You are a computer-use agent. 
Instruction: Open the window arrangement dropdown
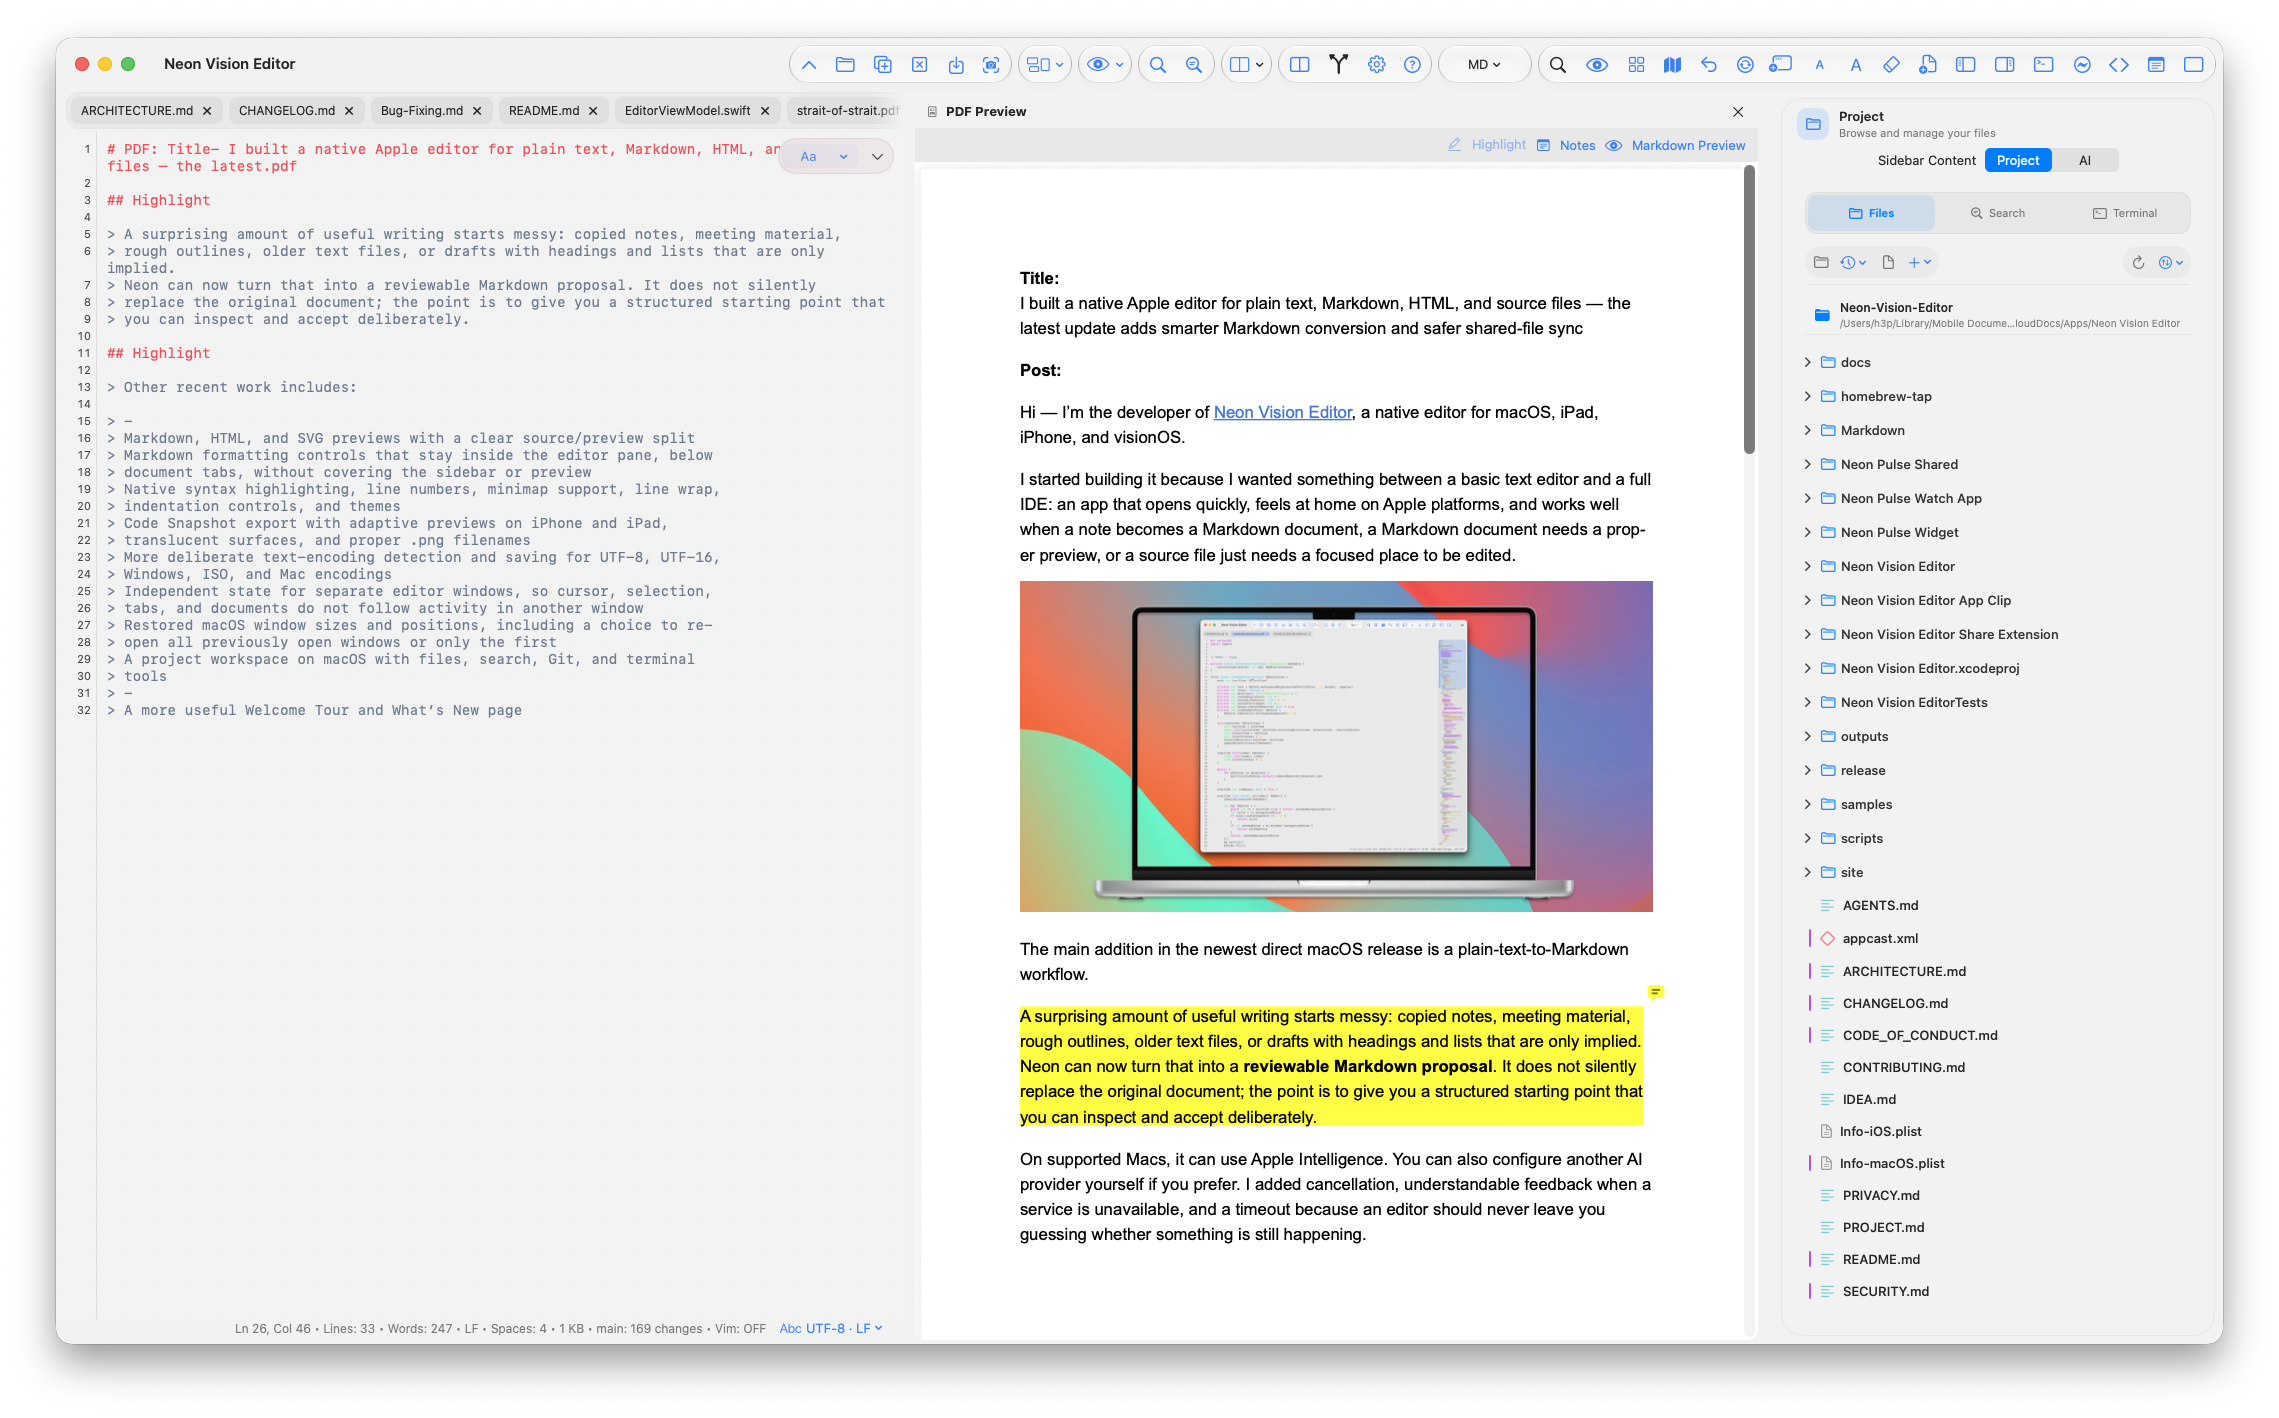(1045, 65)
